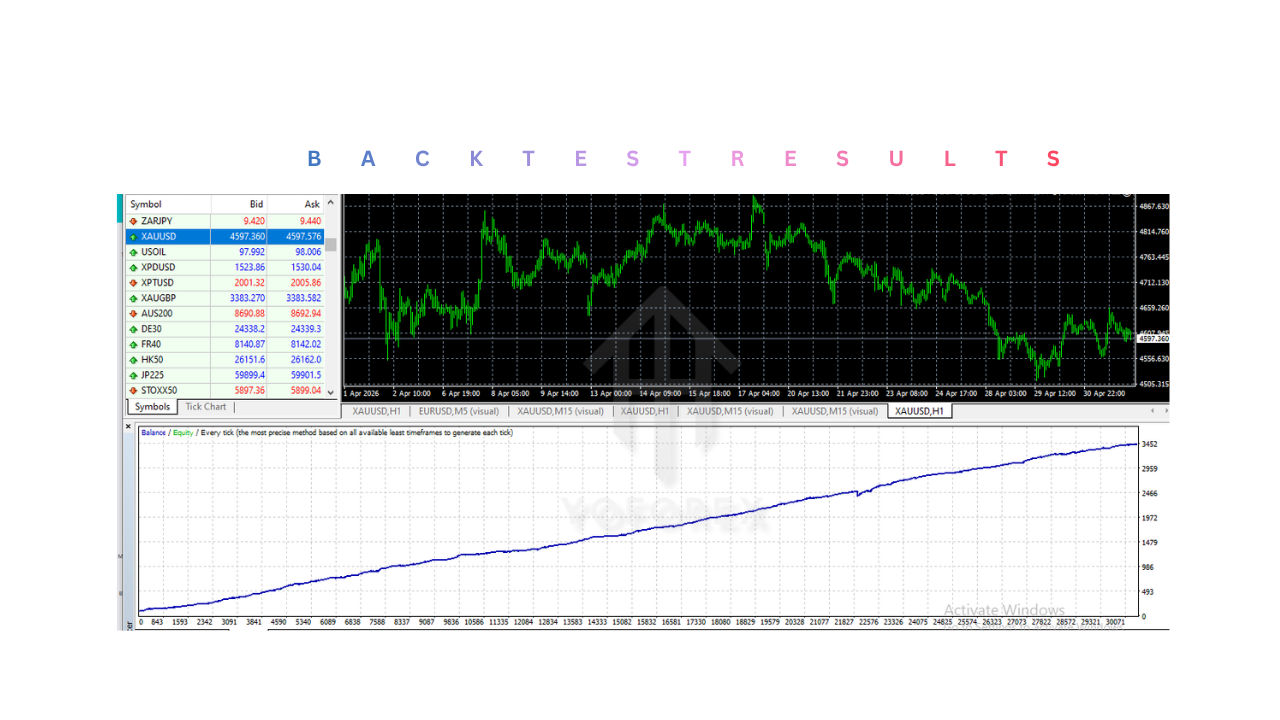The image size is (1280, 720).
Task: Click the Equity legend label in tester graph
Action: [x=183, y=433]
